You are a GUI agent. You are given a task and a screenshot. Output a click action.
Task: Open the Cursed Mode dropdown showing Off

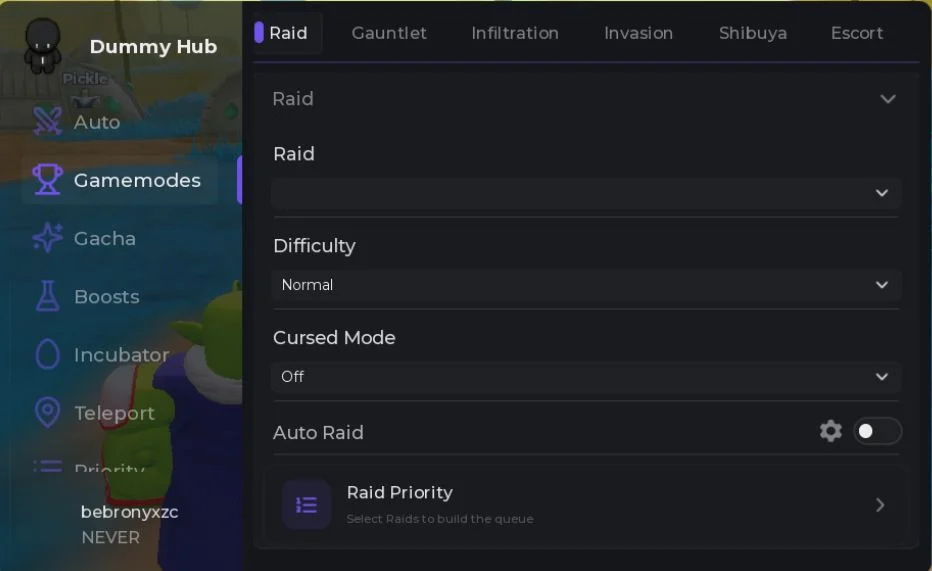tap(585, 377)
